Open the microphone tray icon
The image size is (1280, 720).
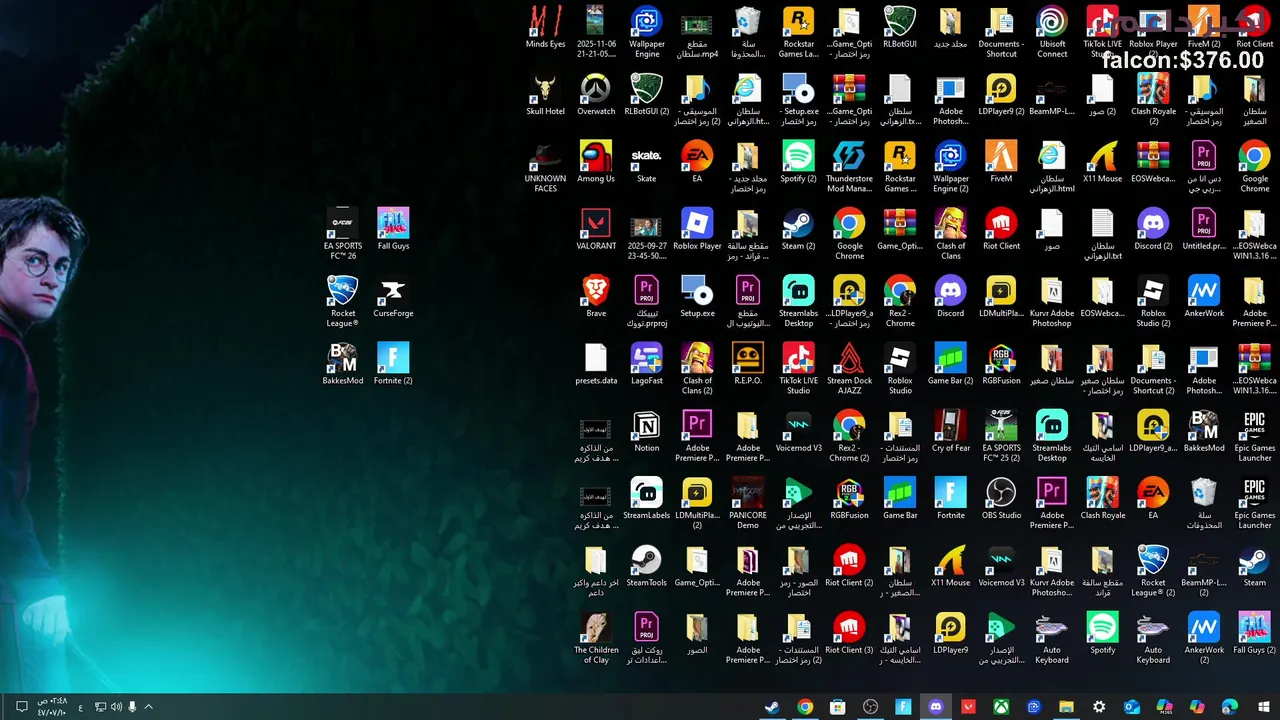pos(132,707)
